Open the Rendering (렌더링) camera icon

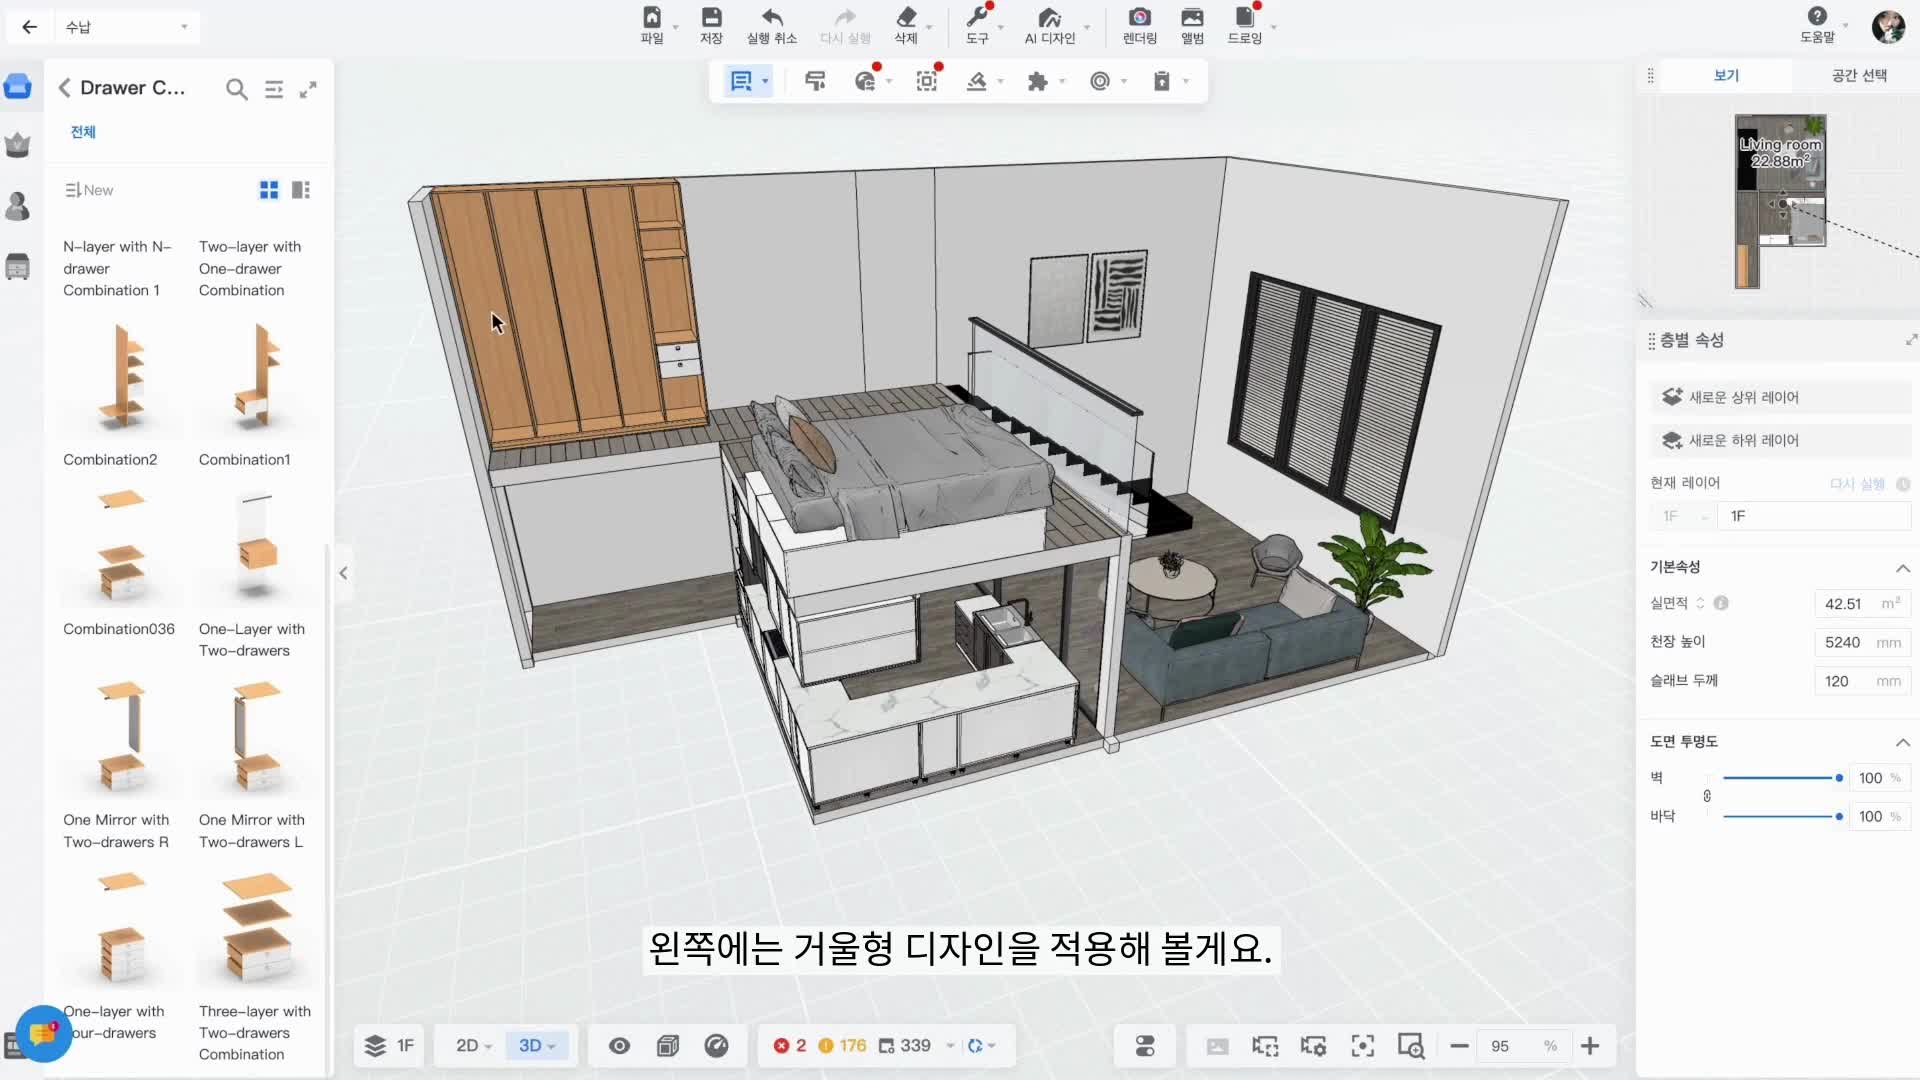pos(1139,18)
